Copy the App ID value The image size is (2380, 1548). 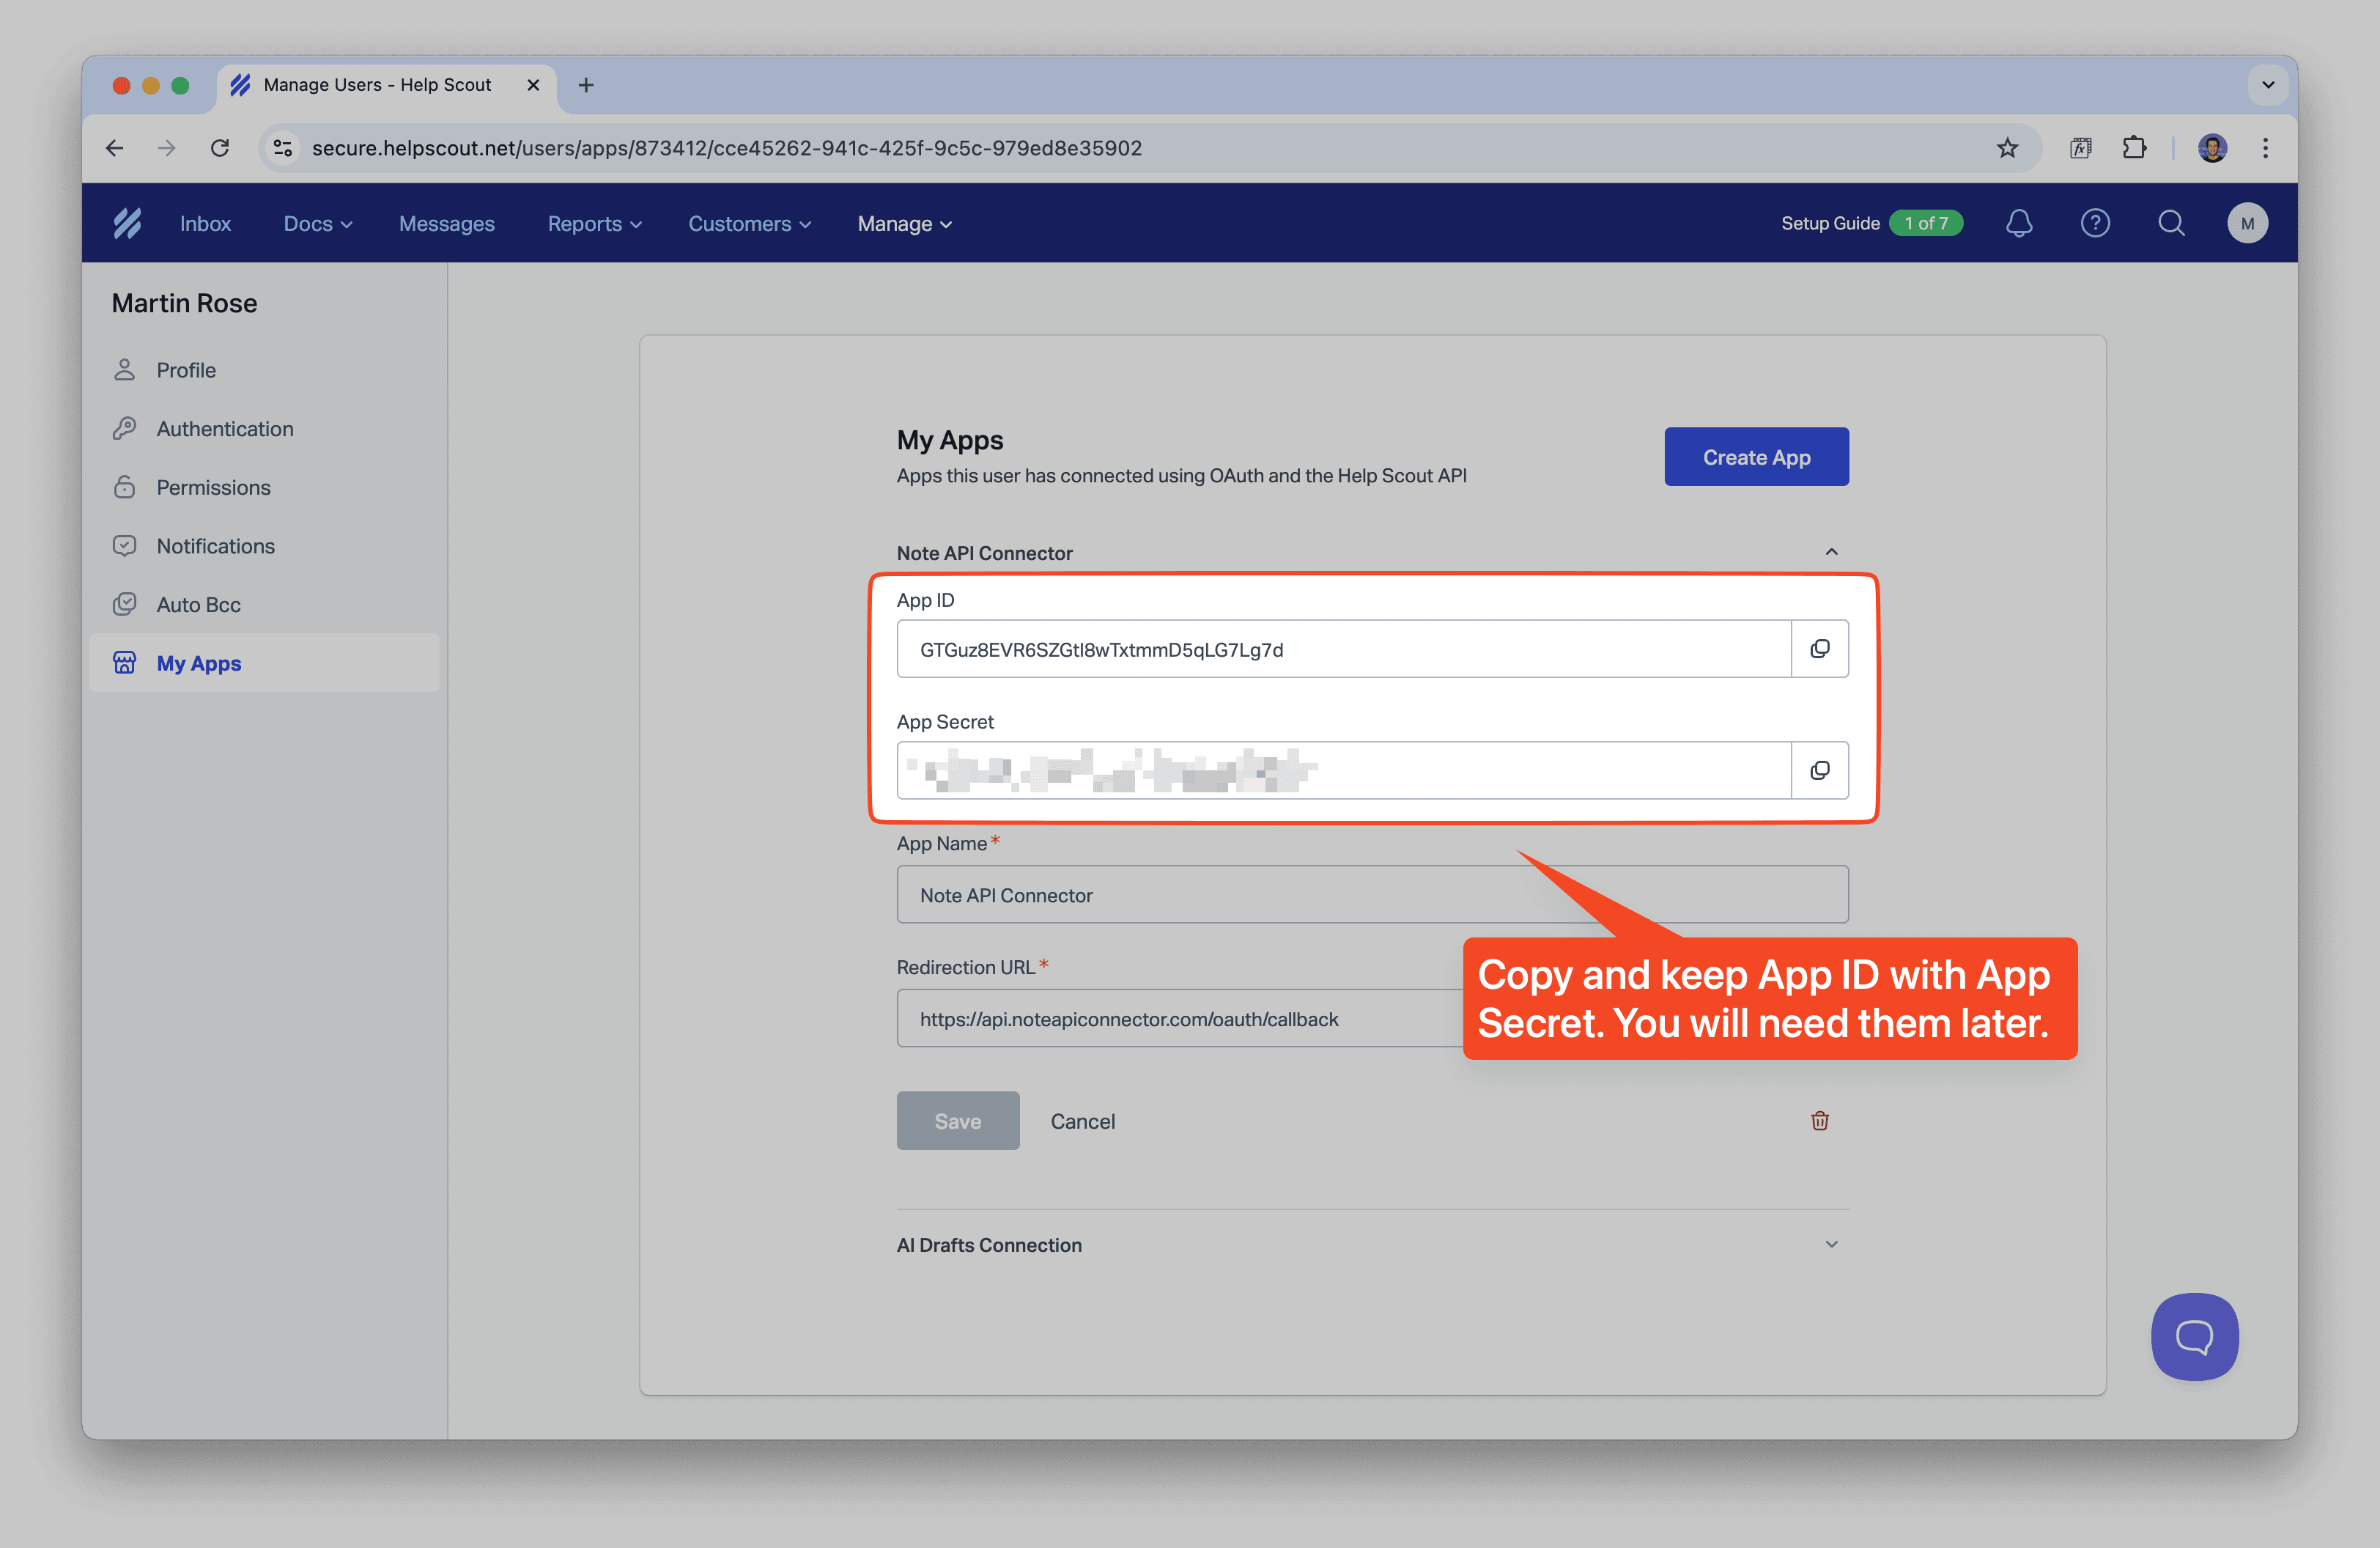click(1819, 649)
